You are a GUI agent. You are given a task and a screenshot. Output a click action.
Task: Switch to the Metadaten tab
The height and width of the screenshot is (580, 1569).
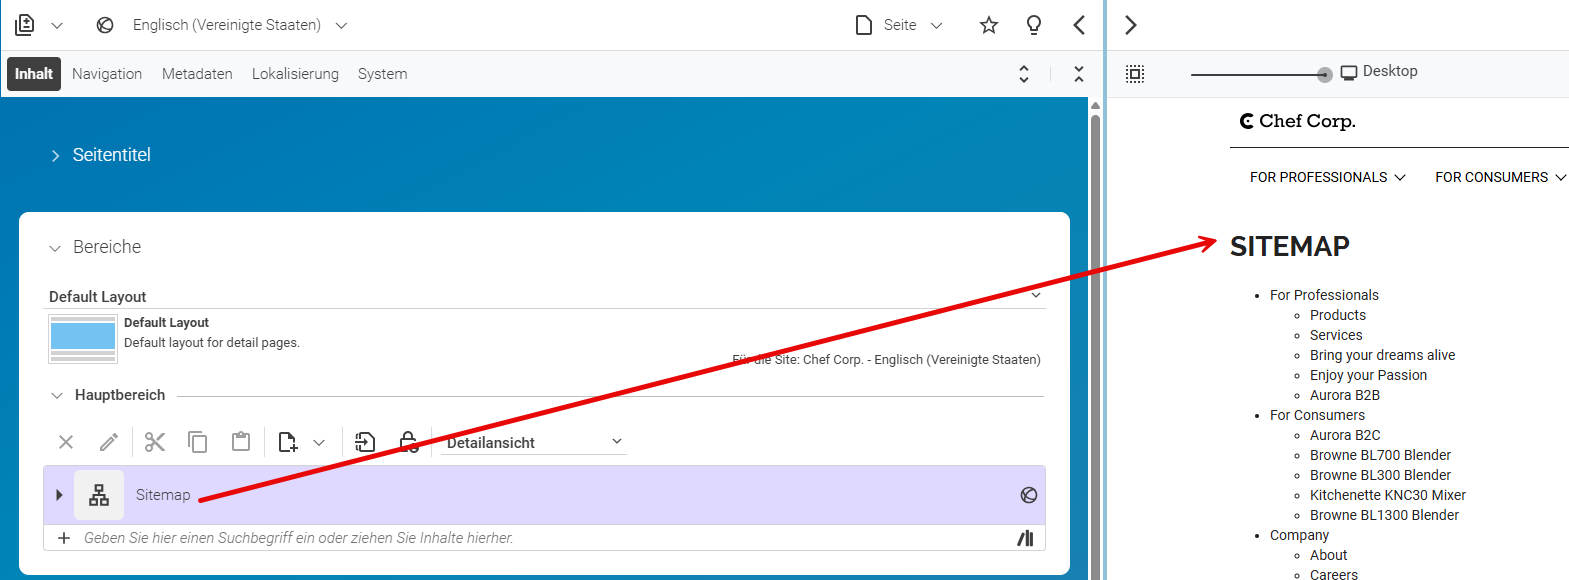197,74
